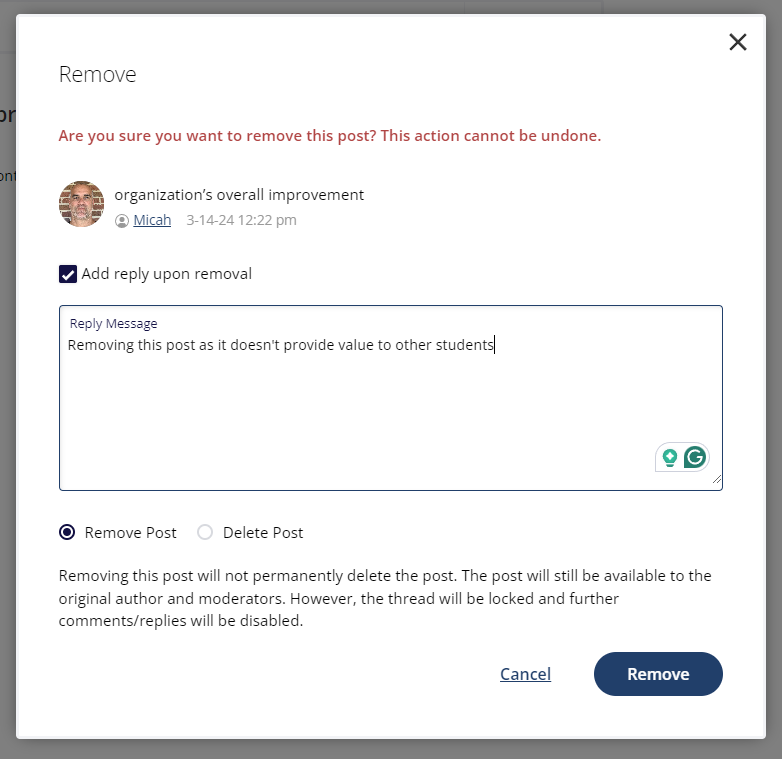Click the green Grammarly G icon
The height and width of the screenshot is (759, 782).
coord(695,457)
